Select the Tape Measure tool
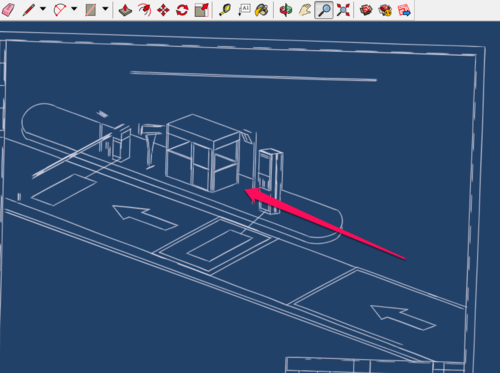The height and width of the screenshot is (373, 500). 225,10
